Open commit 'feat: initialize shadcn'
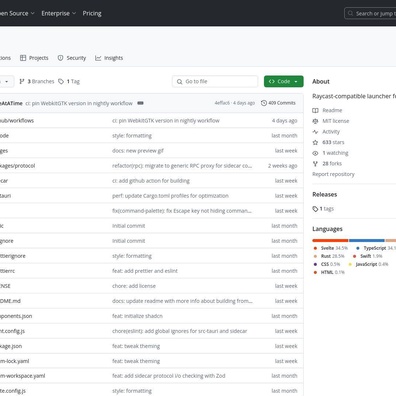 click(137, 316)
